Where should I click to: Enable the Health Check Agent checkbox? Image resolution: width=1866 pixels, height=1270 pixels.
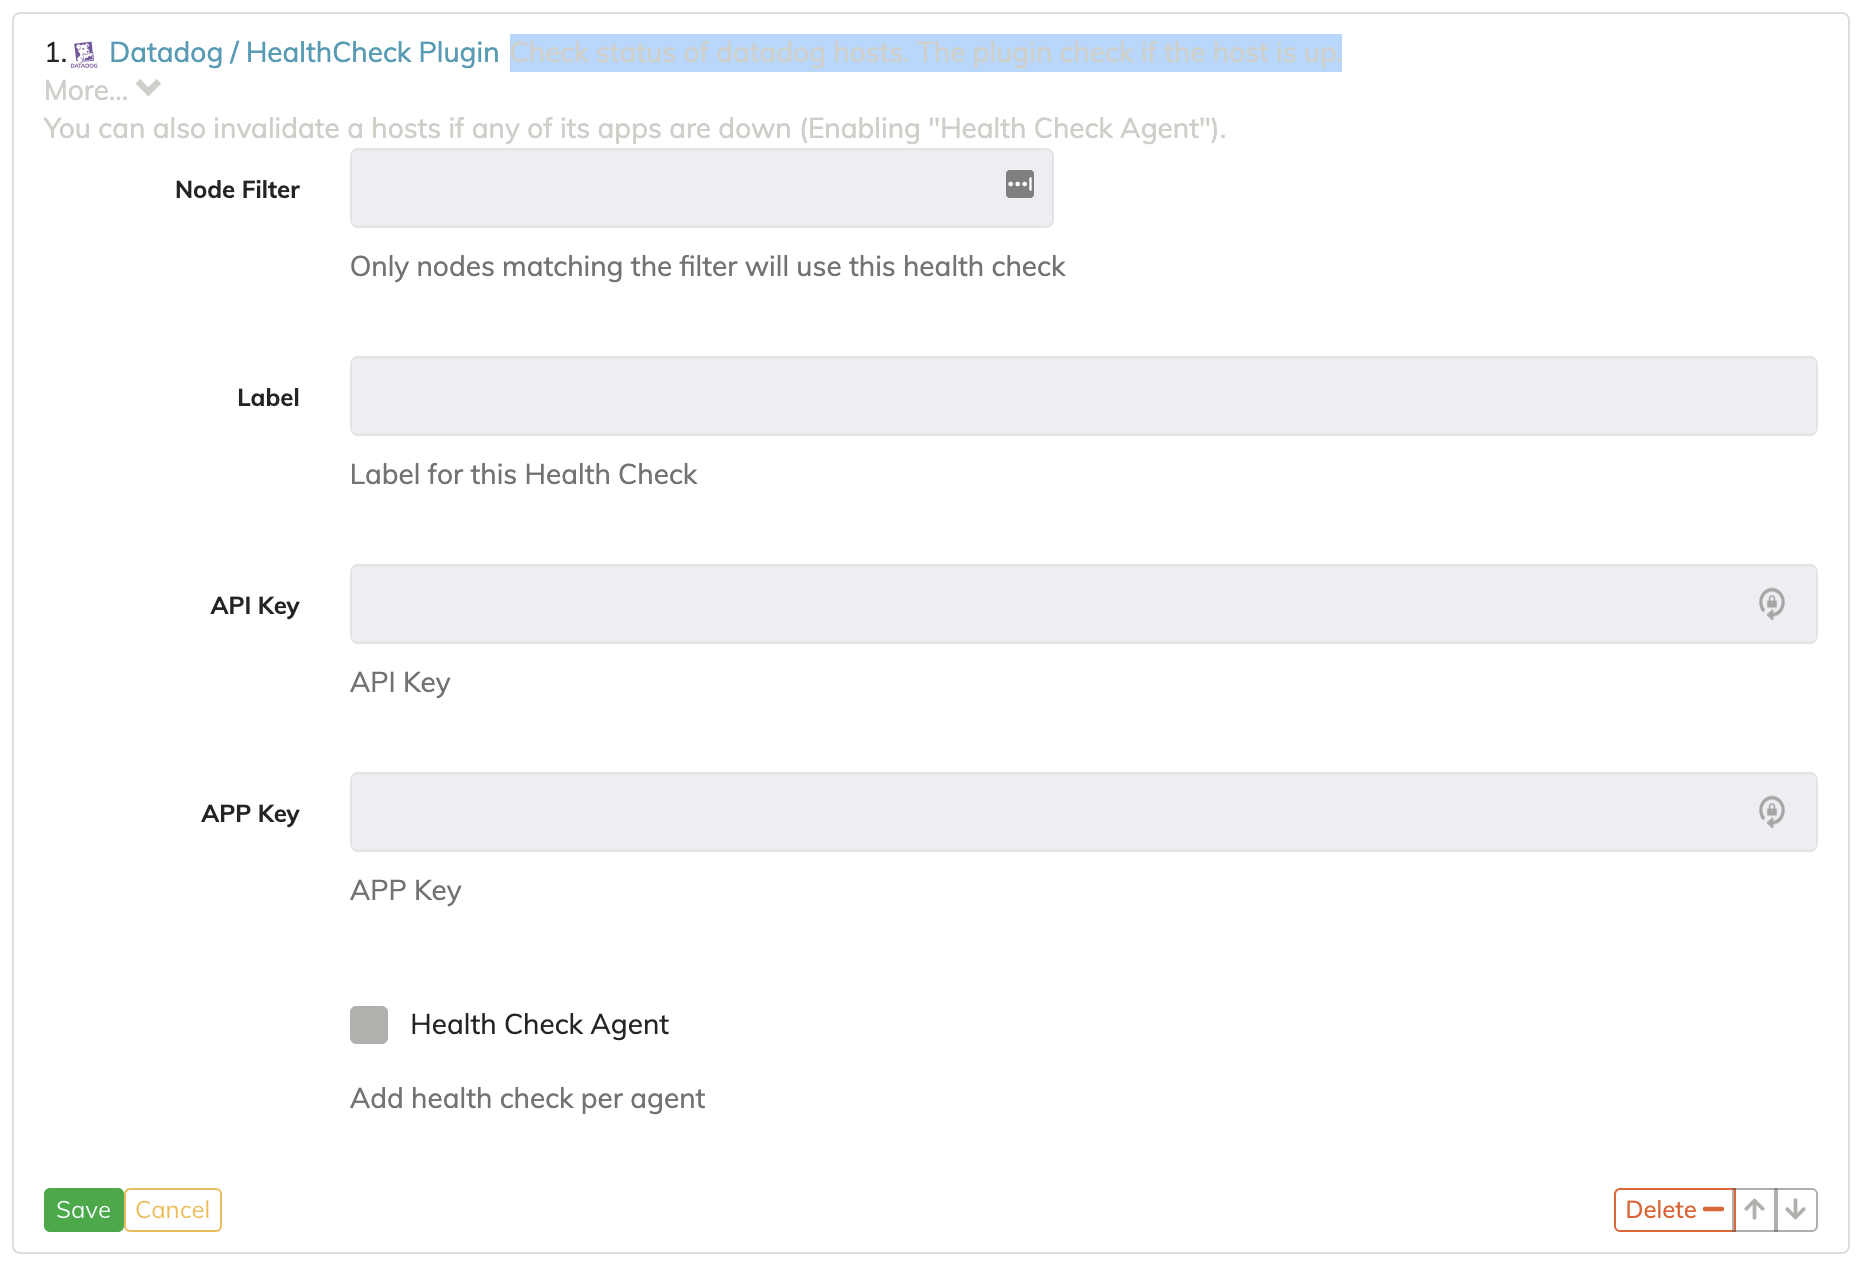tap(369, 1025)
